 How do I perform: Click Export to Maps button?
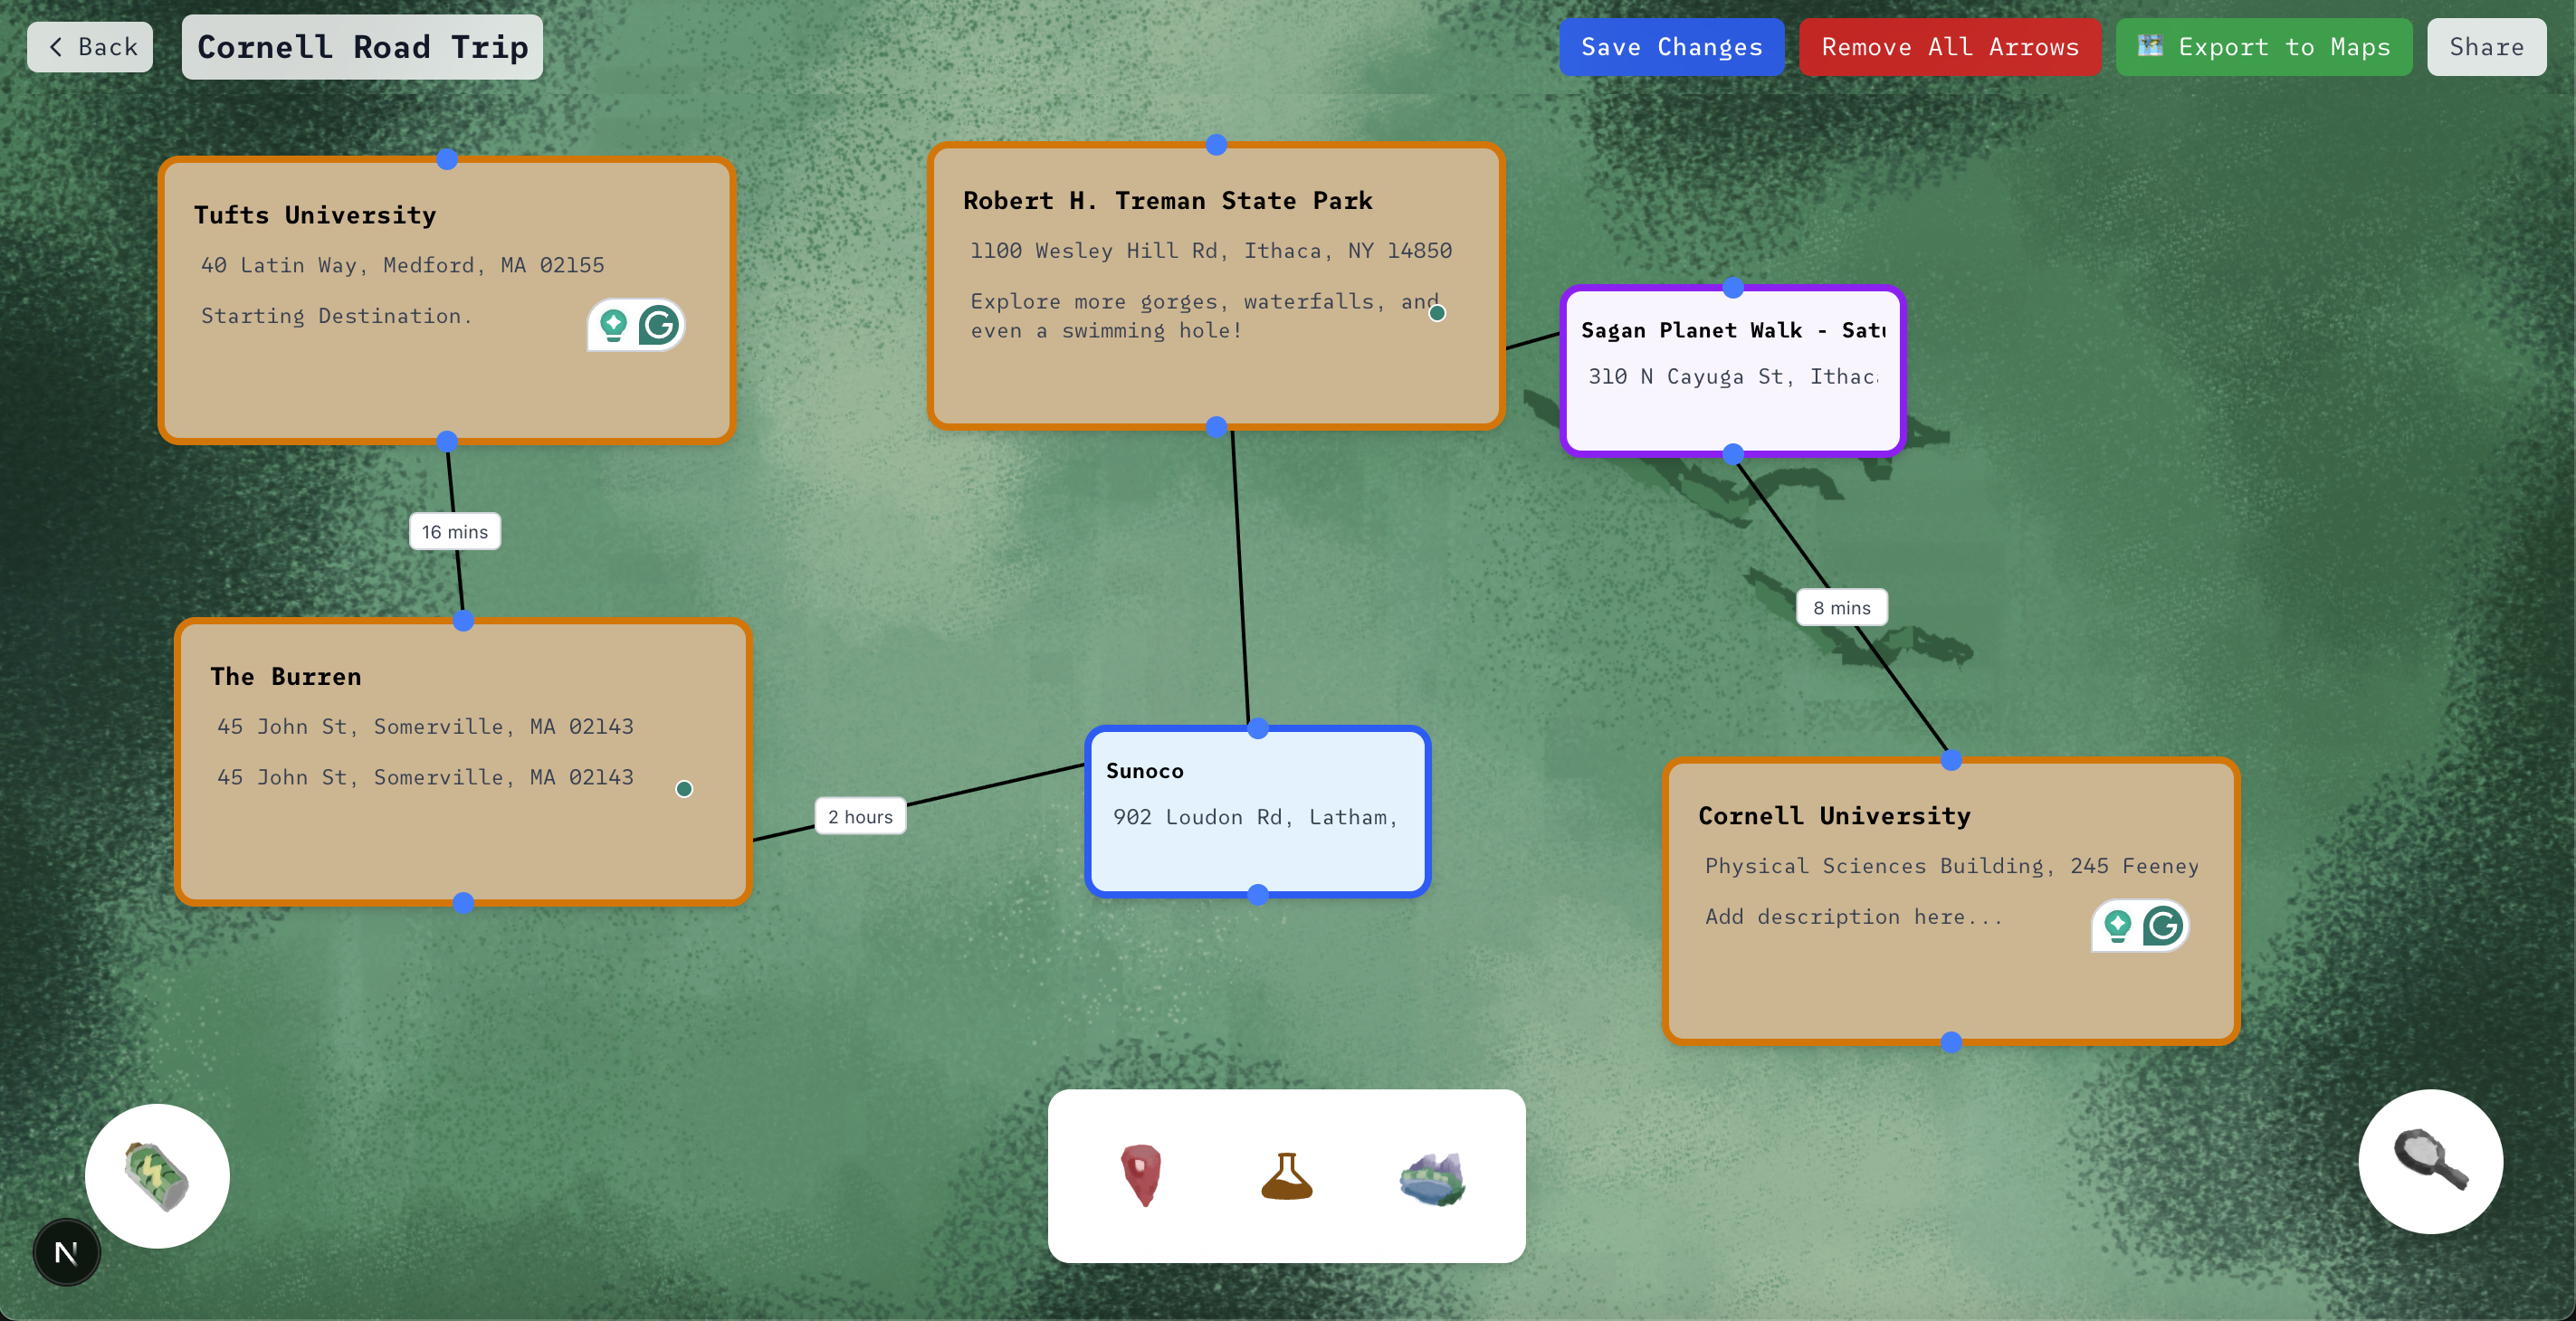(2263, 47)
